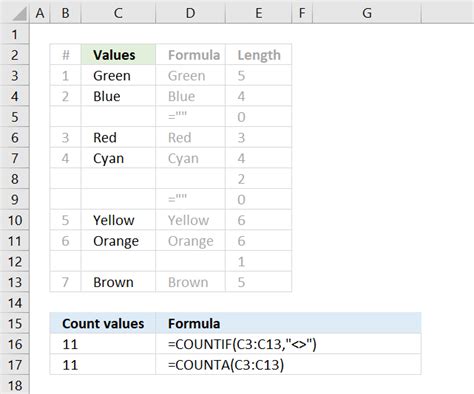Image resolution: width=474 pixels, height=394 pixels.
Task: Click the length value 2 in row 8
Action: pos(258,179)
